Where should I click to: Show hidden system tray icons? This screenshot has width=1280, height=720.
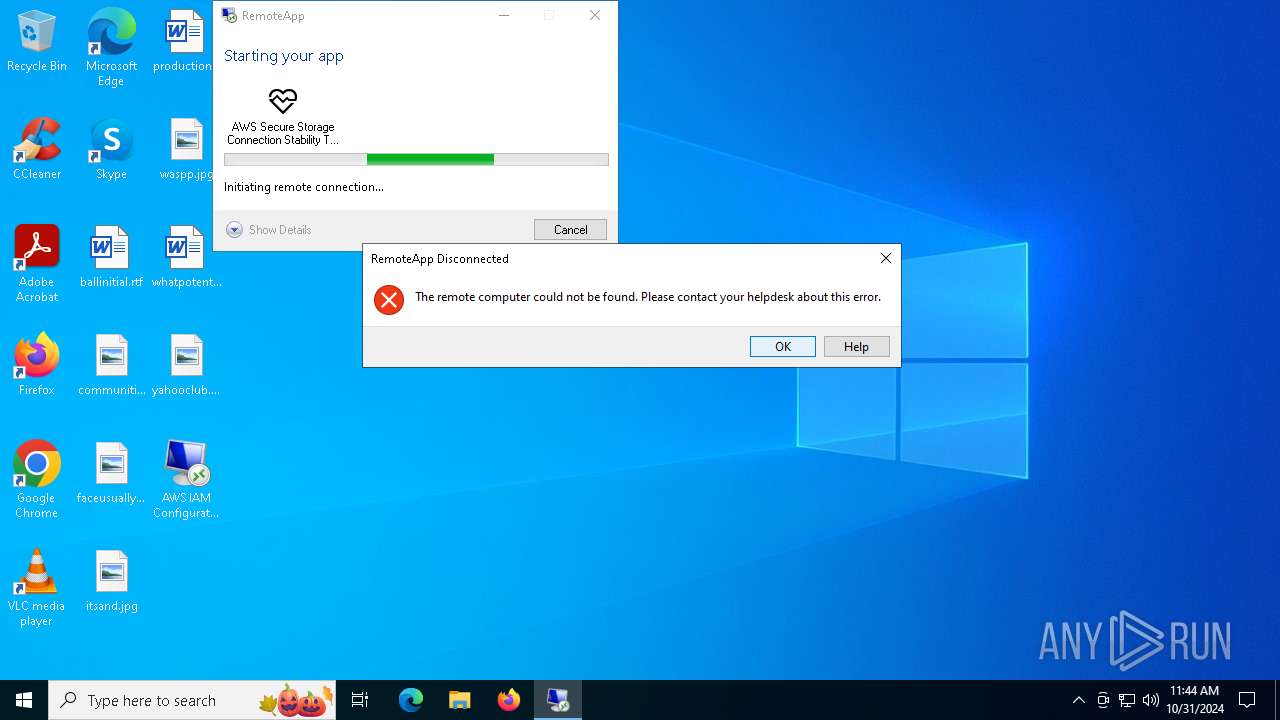[1078, 700]
